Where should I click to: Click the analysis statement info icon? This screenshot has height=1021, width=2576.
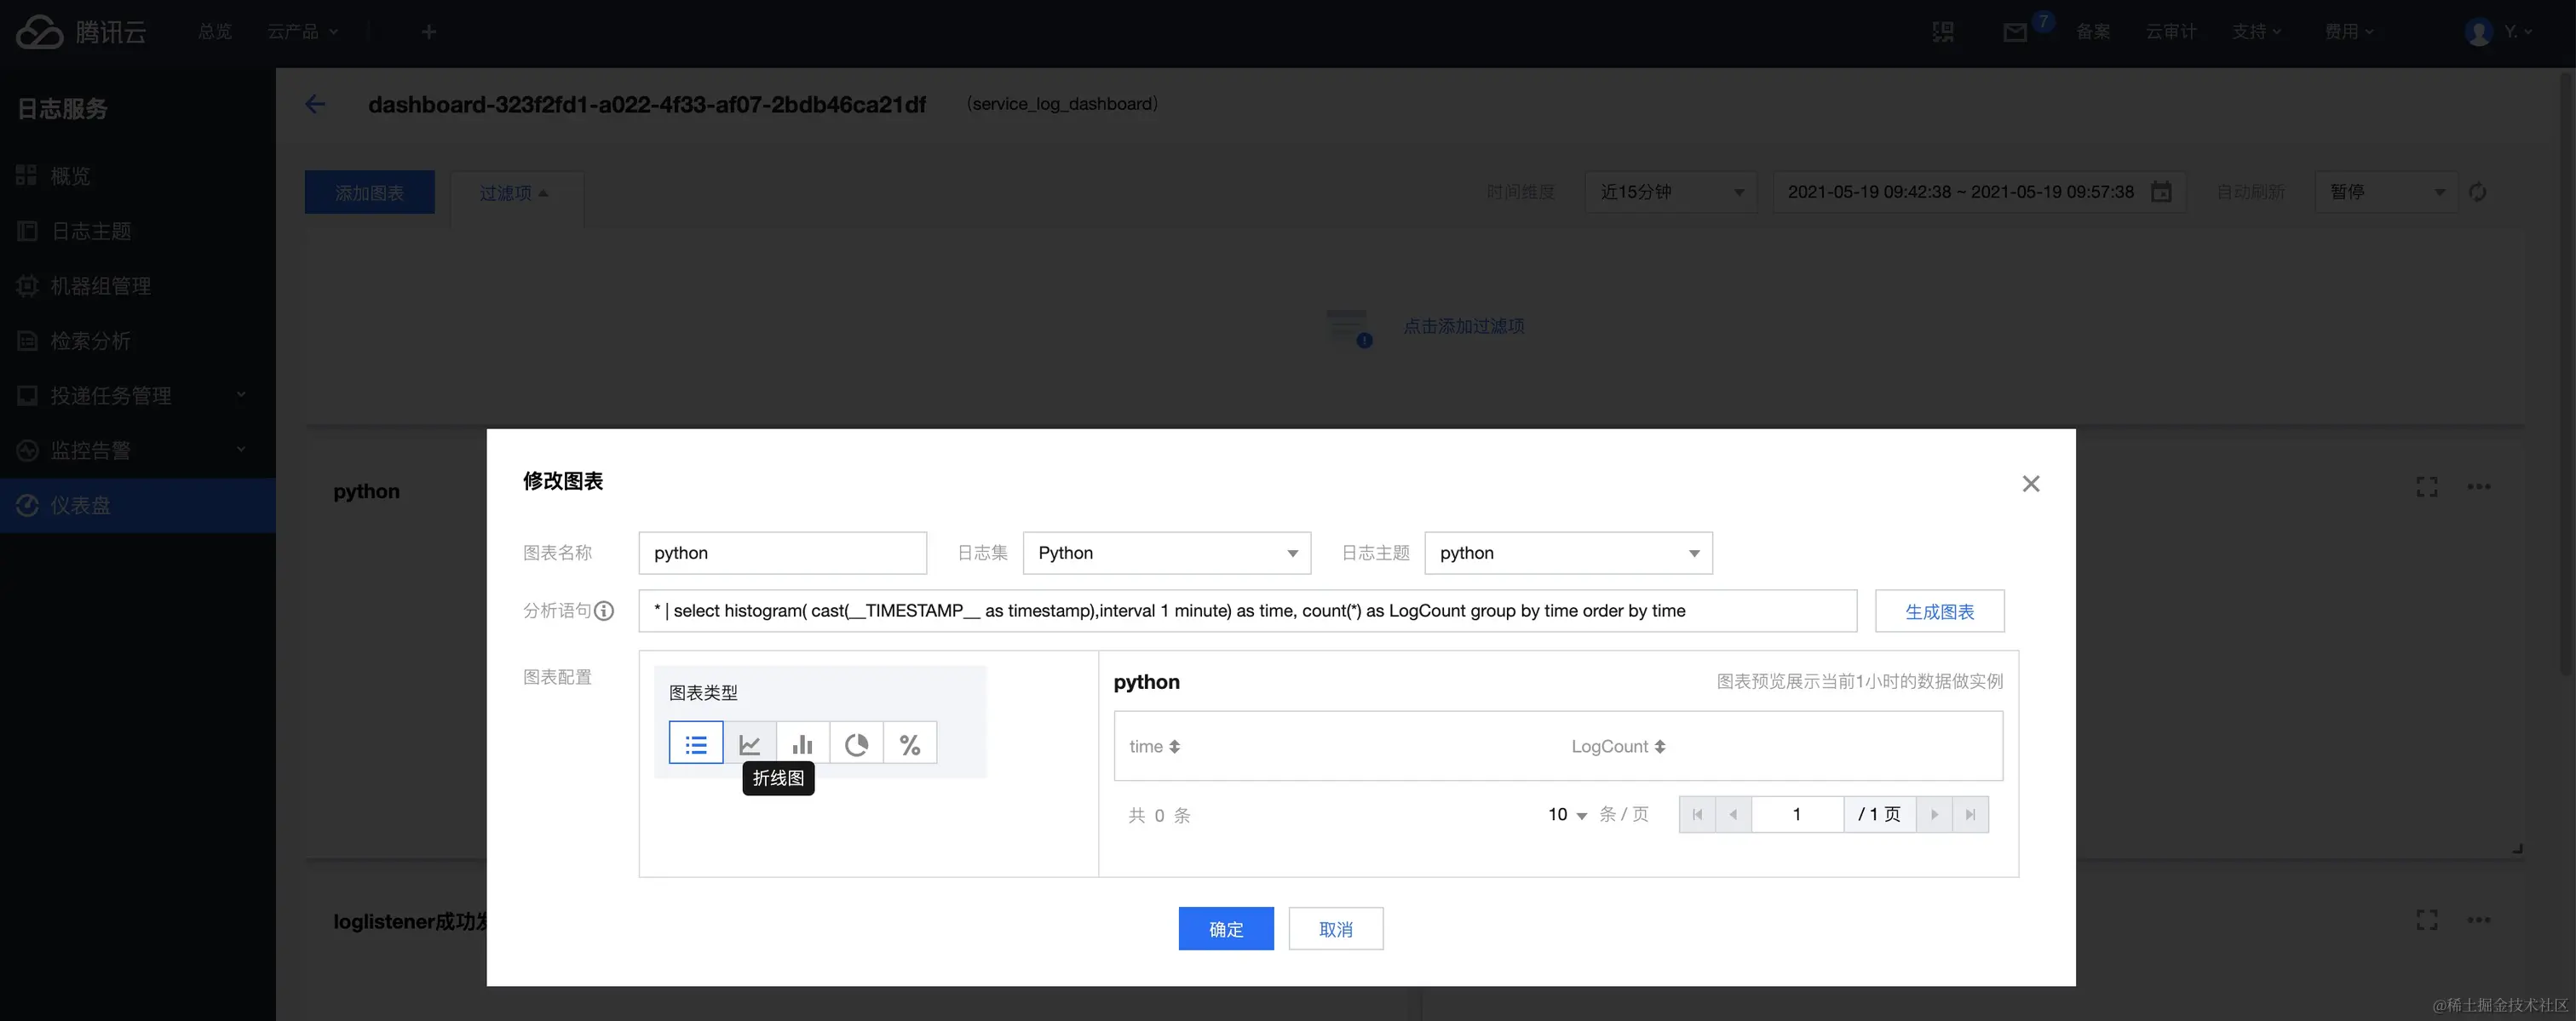[604, 611]
